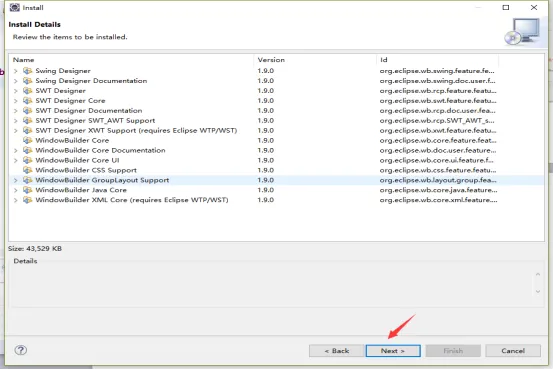The height and width of the screenshot is (370, 554).
Task: Click the WindowBuilder CSS Support icon
Action: [x=28, y=170]
